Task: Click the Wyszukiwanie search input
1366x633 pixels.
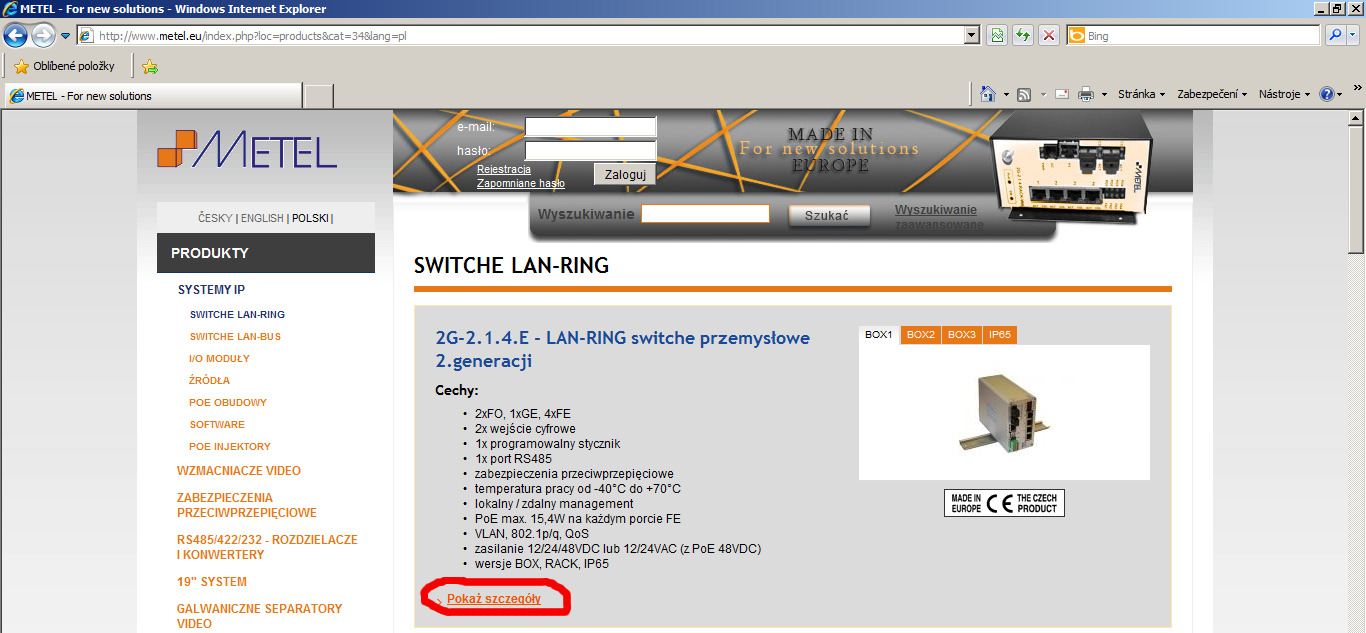Action: 705,214
